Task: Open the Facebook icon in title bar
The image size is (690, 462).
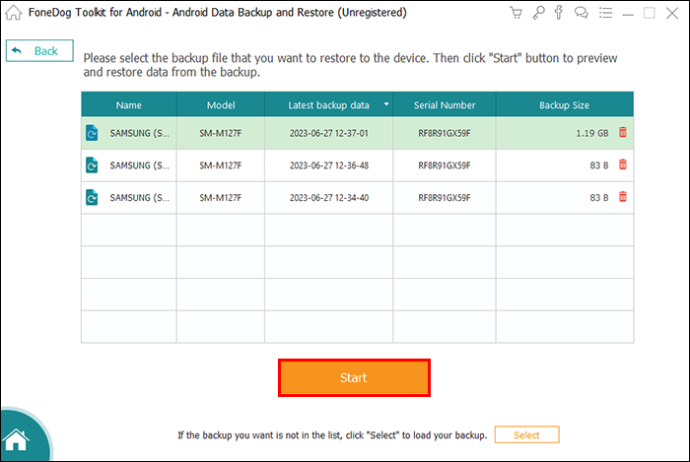Action: (x=559, y=12)
